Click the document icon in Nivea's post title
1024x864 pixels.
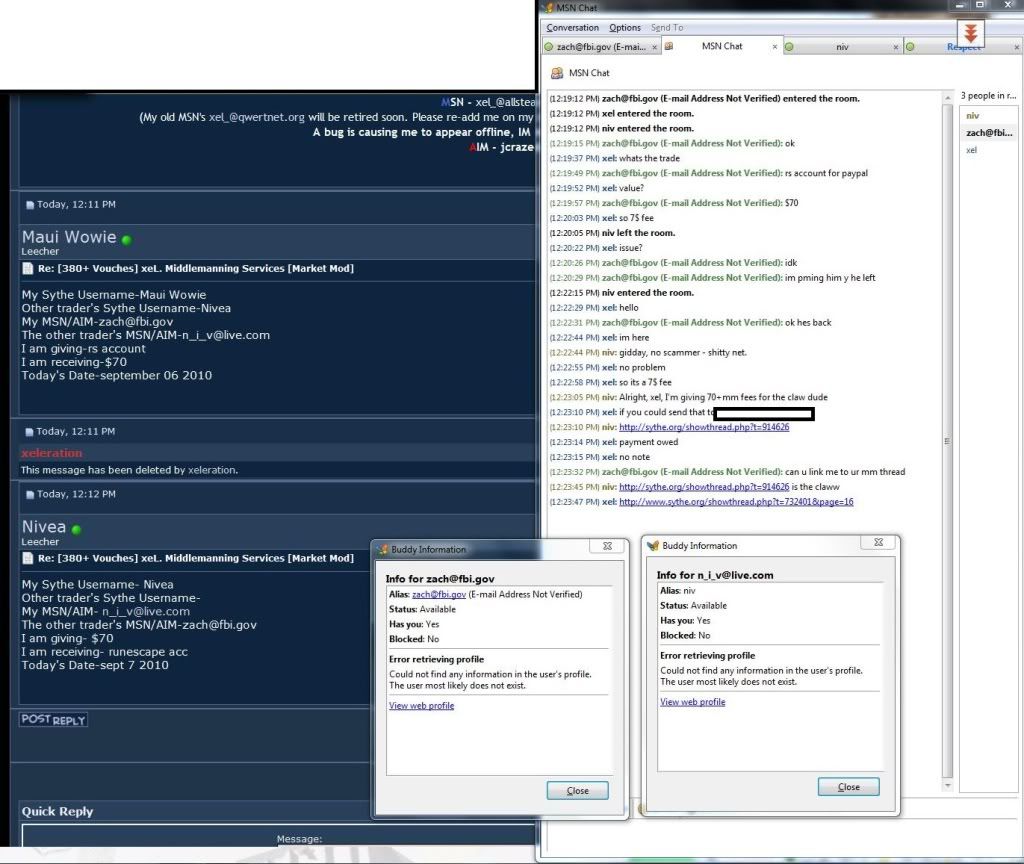coord(27,558)
